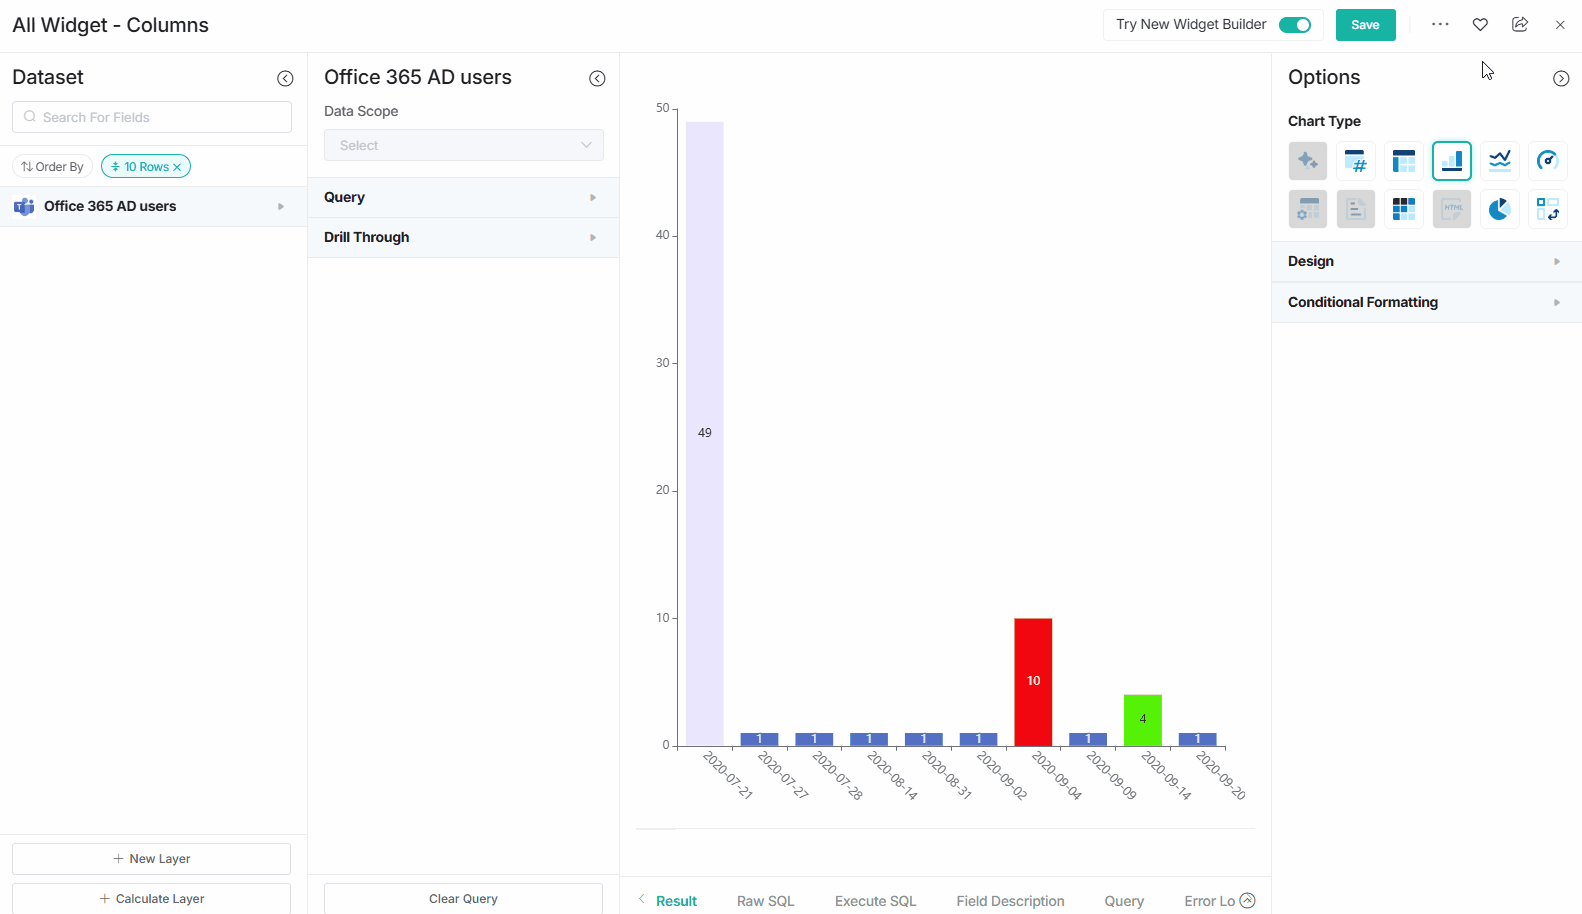The image size is (1582, 914).
Task: Select the heatmap grid chart type
Action: tap(1403, 209)
